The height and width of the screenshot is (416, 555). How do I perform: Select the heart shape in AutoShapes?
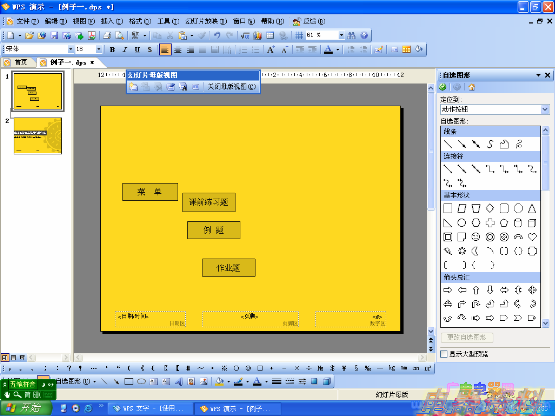[532, 237]
